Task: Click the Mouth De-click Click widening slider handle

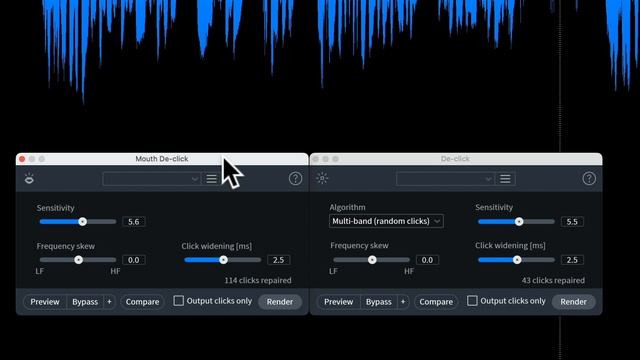Action: click(223, 260)
